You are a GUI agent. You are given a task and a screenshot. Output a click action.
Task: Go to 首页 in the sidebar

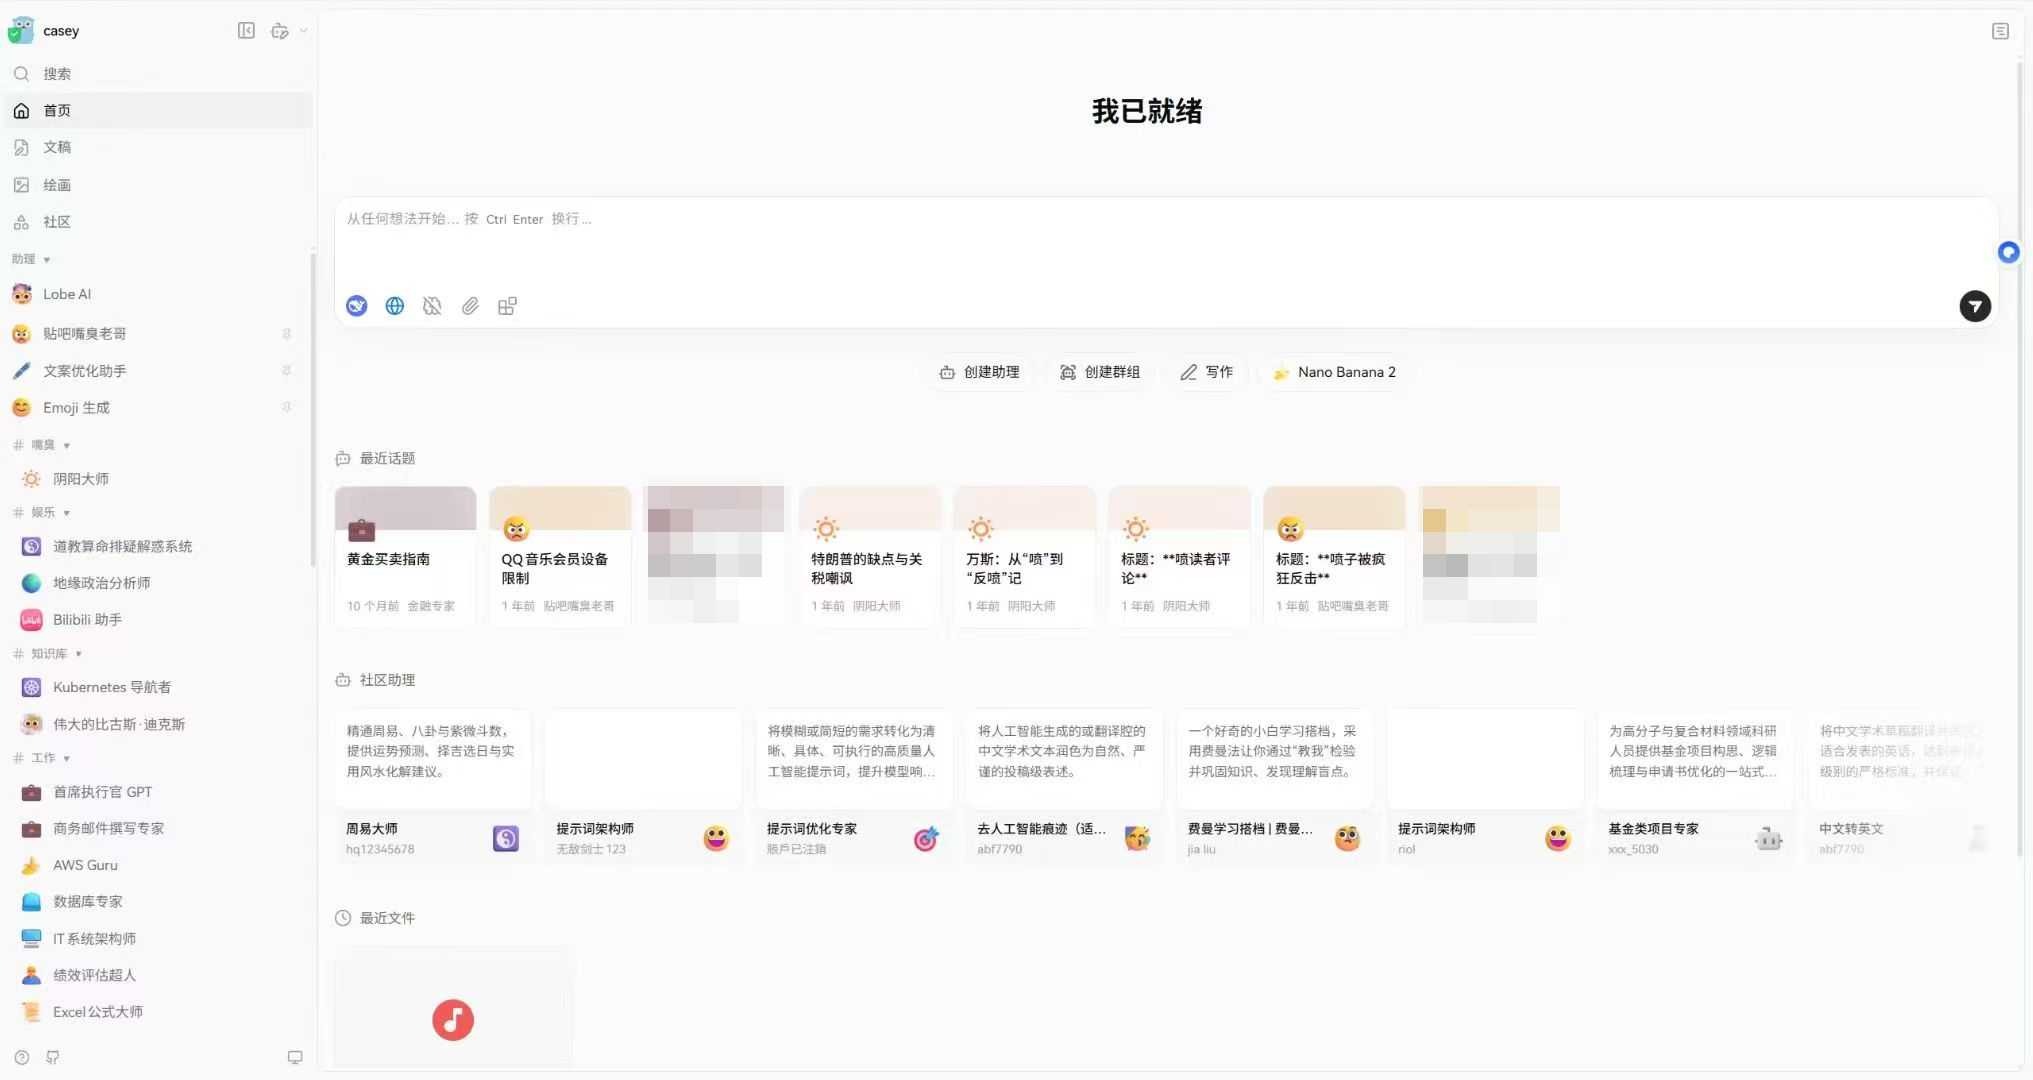pyautogui.click(x=56, y=110)
